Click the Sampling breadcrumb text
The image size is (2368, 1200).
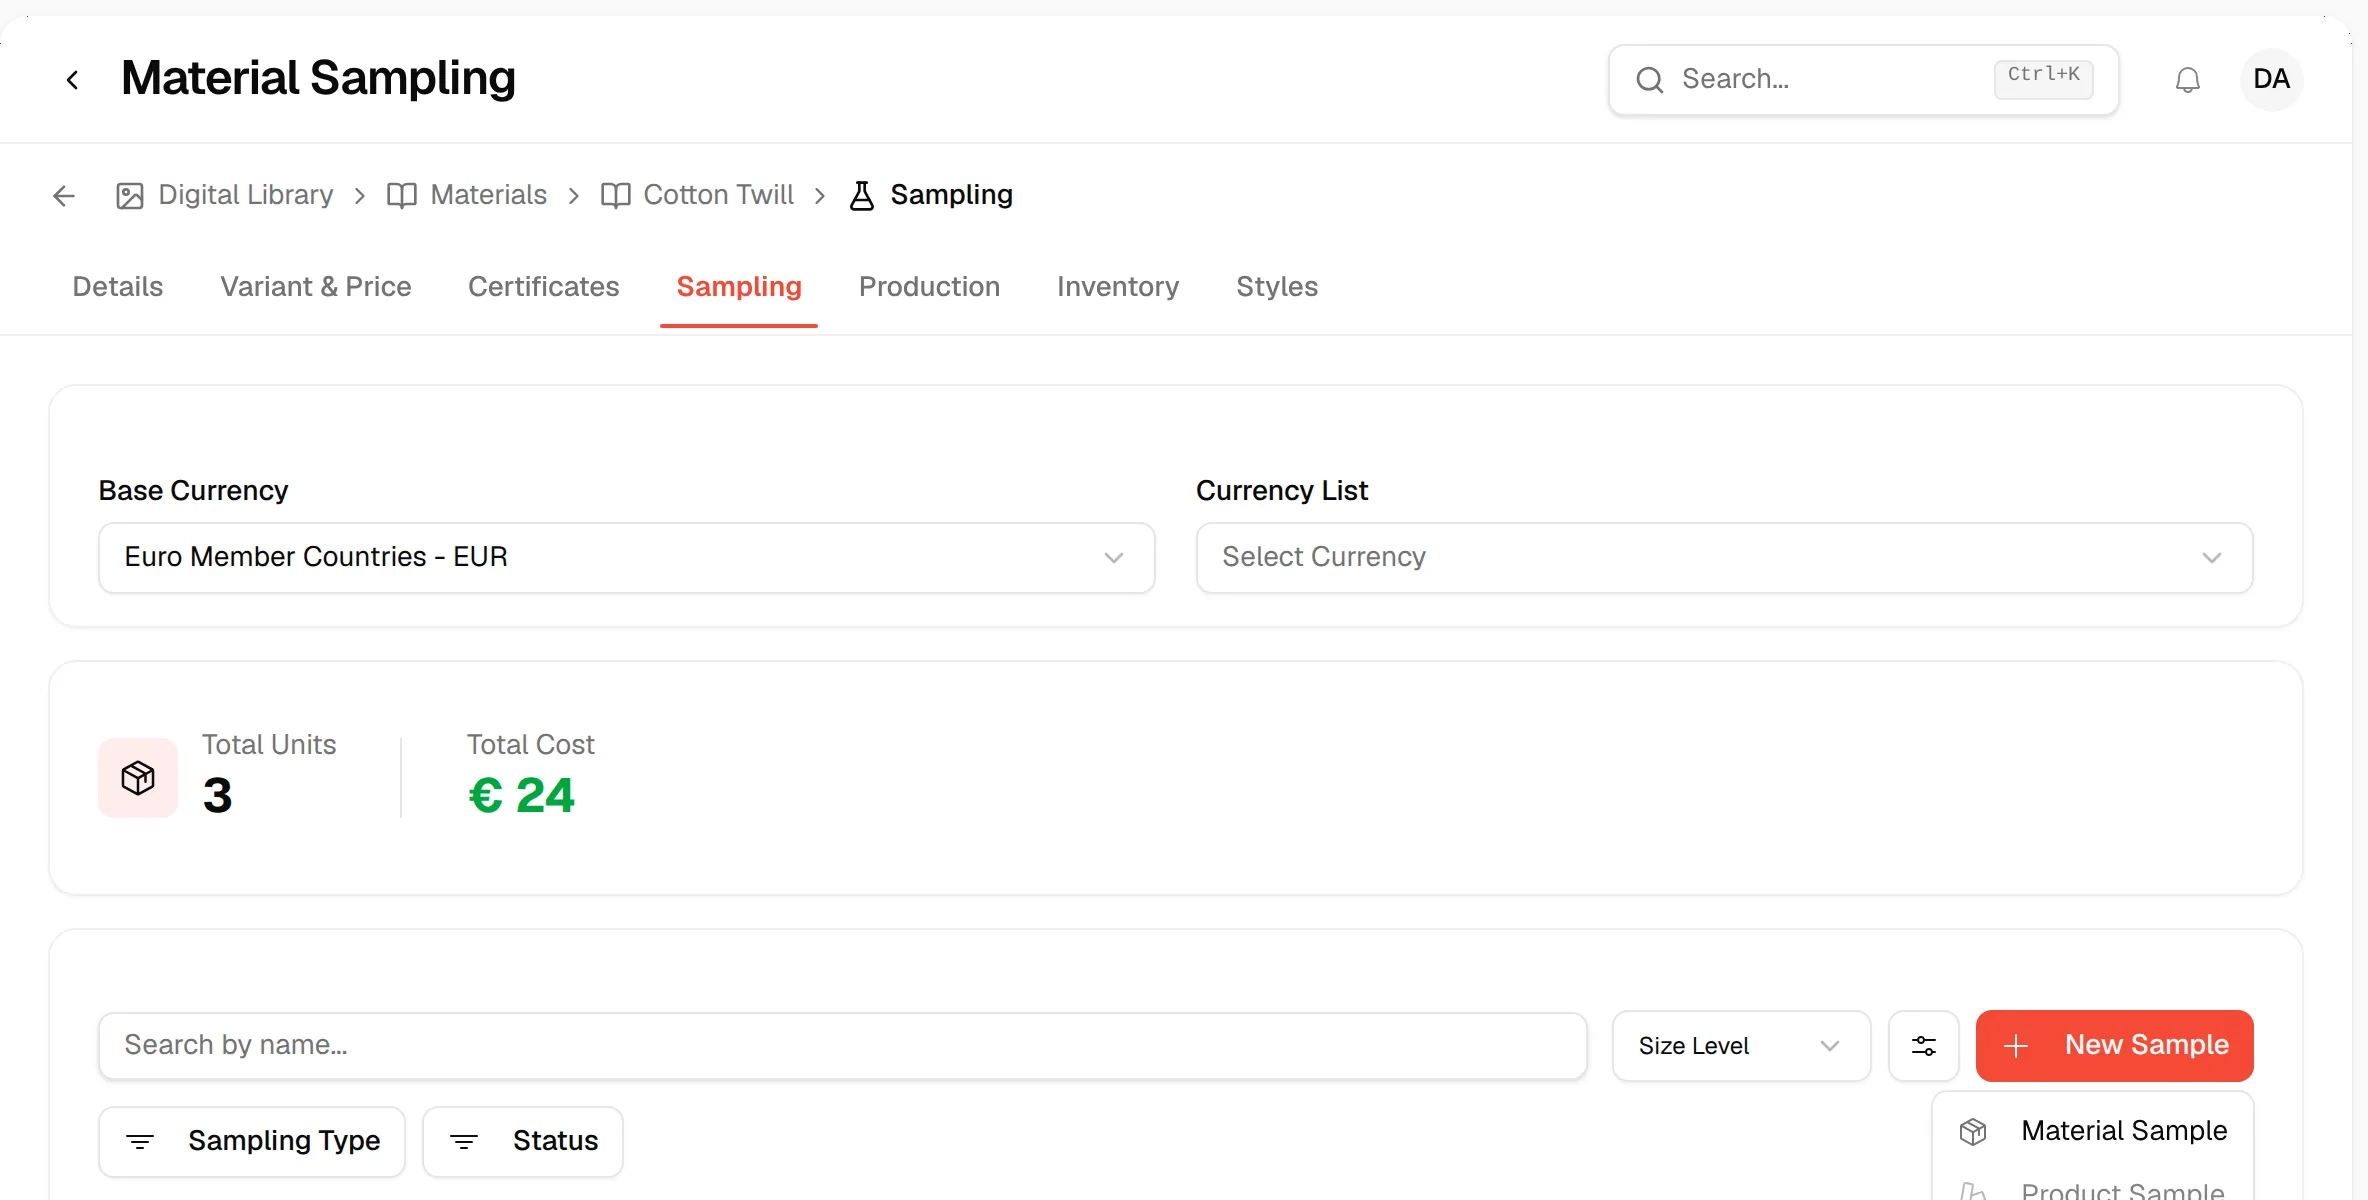[952, 195]
